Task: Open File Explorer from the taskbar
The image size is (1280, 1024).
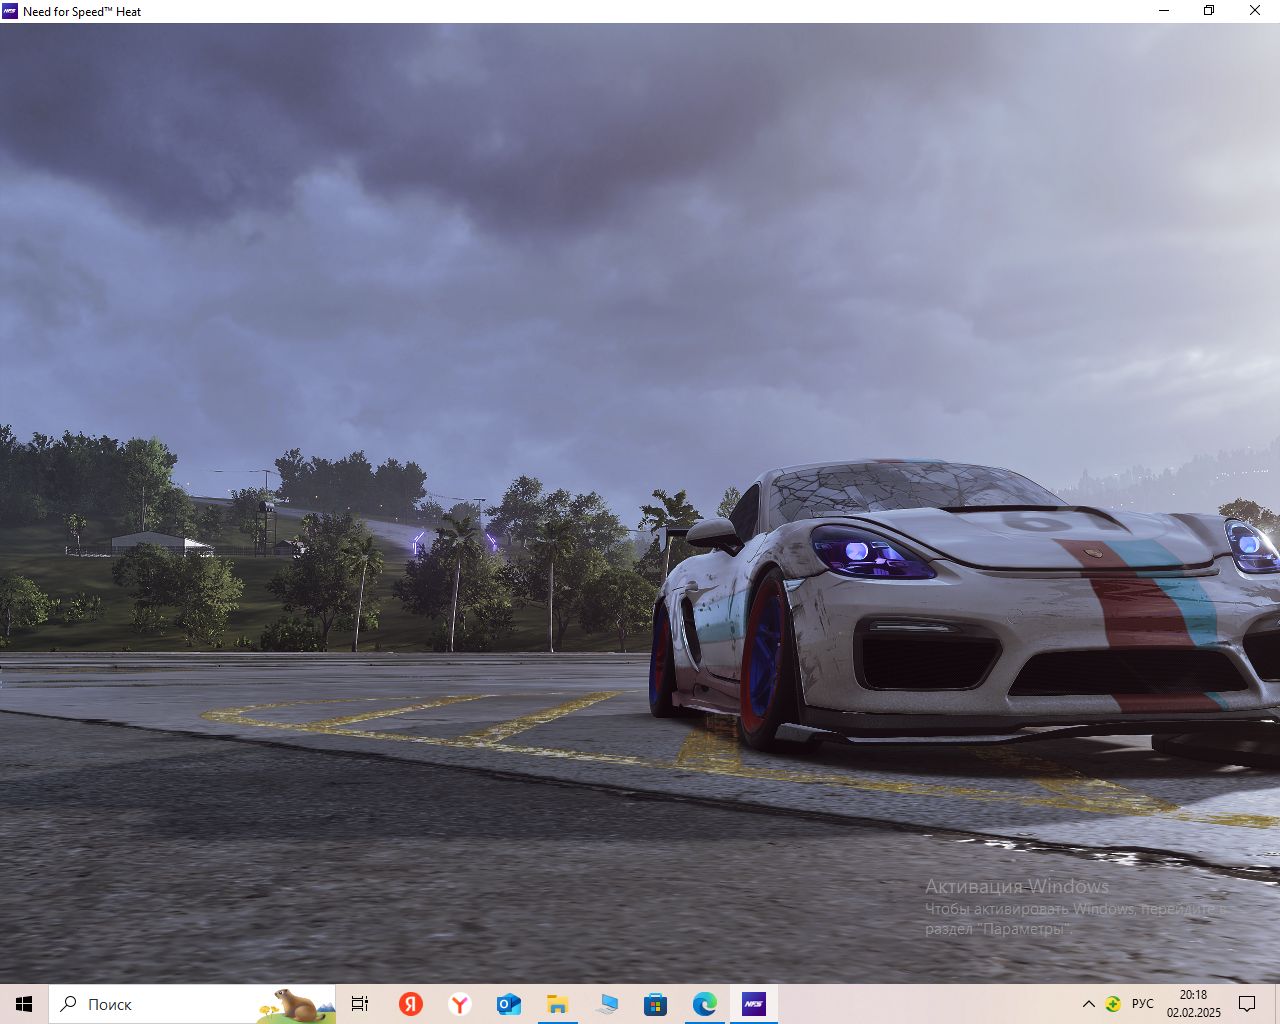Action: click(x=558, y=1004)
